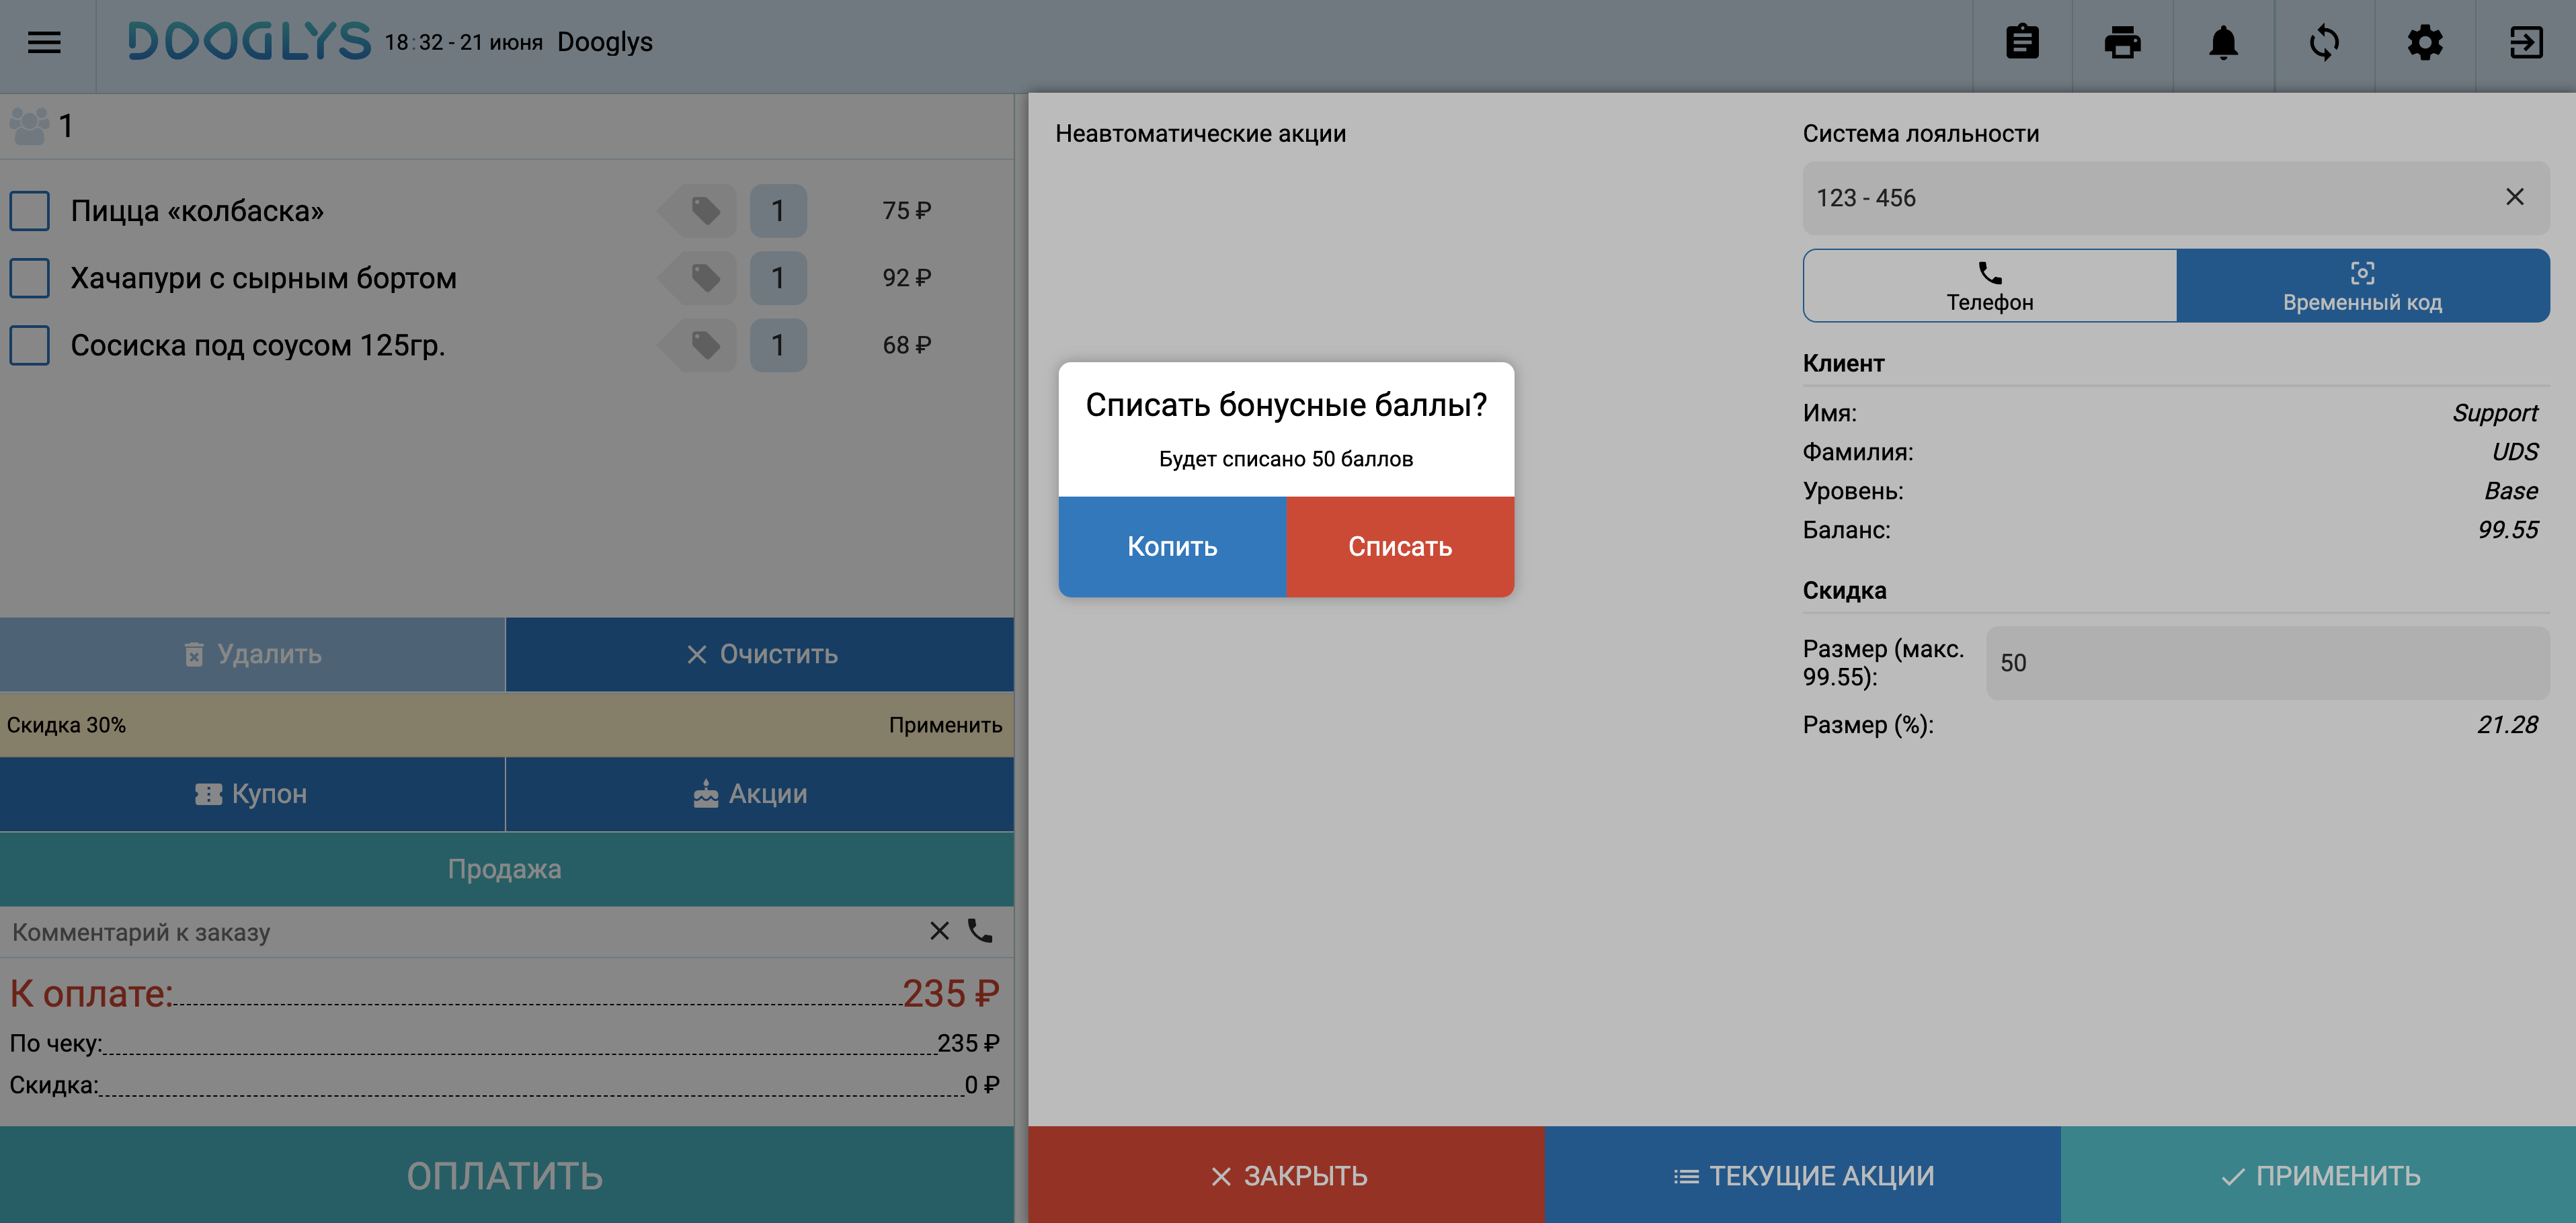This screenshot has width=2576, height=1223.
Task: Click the price 75 ₽ of pizza
Action: [906, 211]
